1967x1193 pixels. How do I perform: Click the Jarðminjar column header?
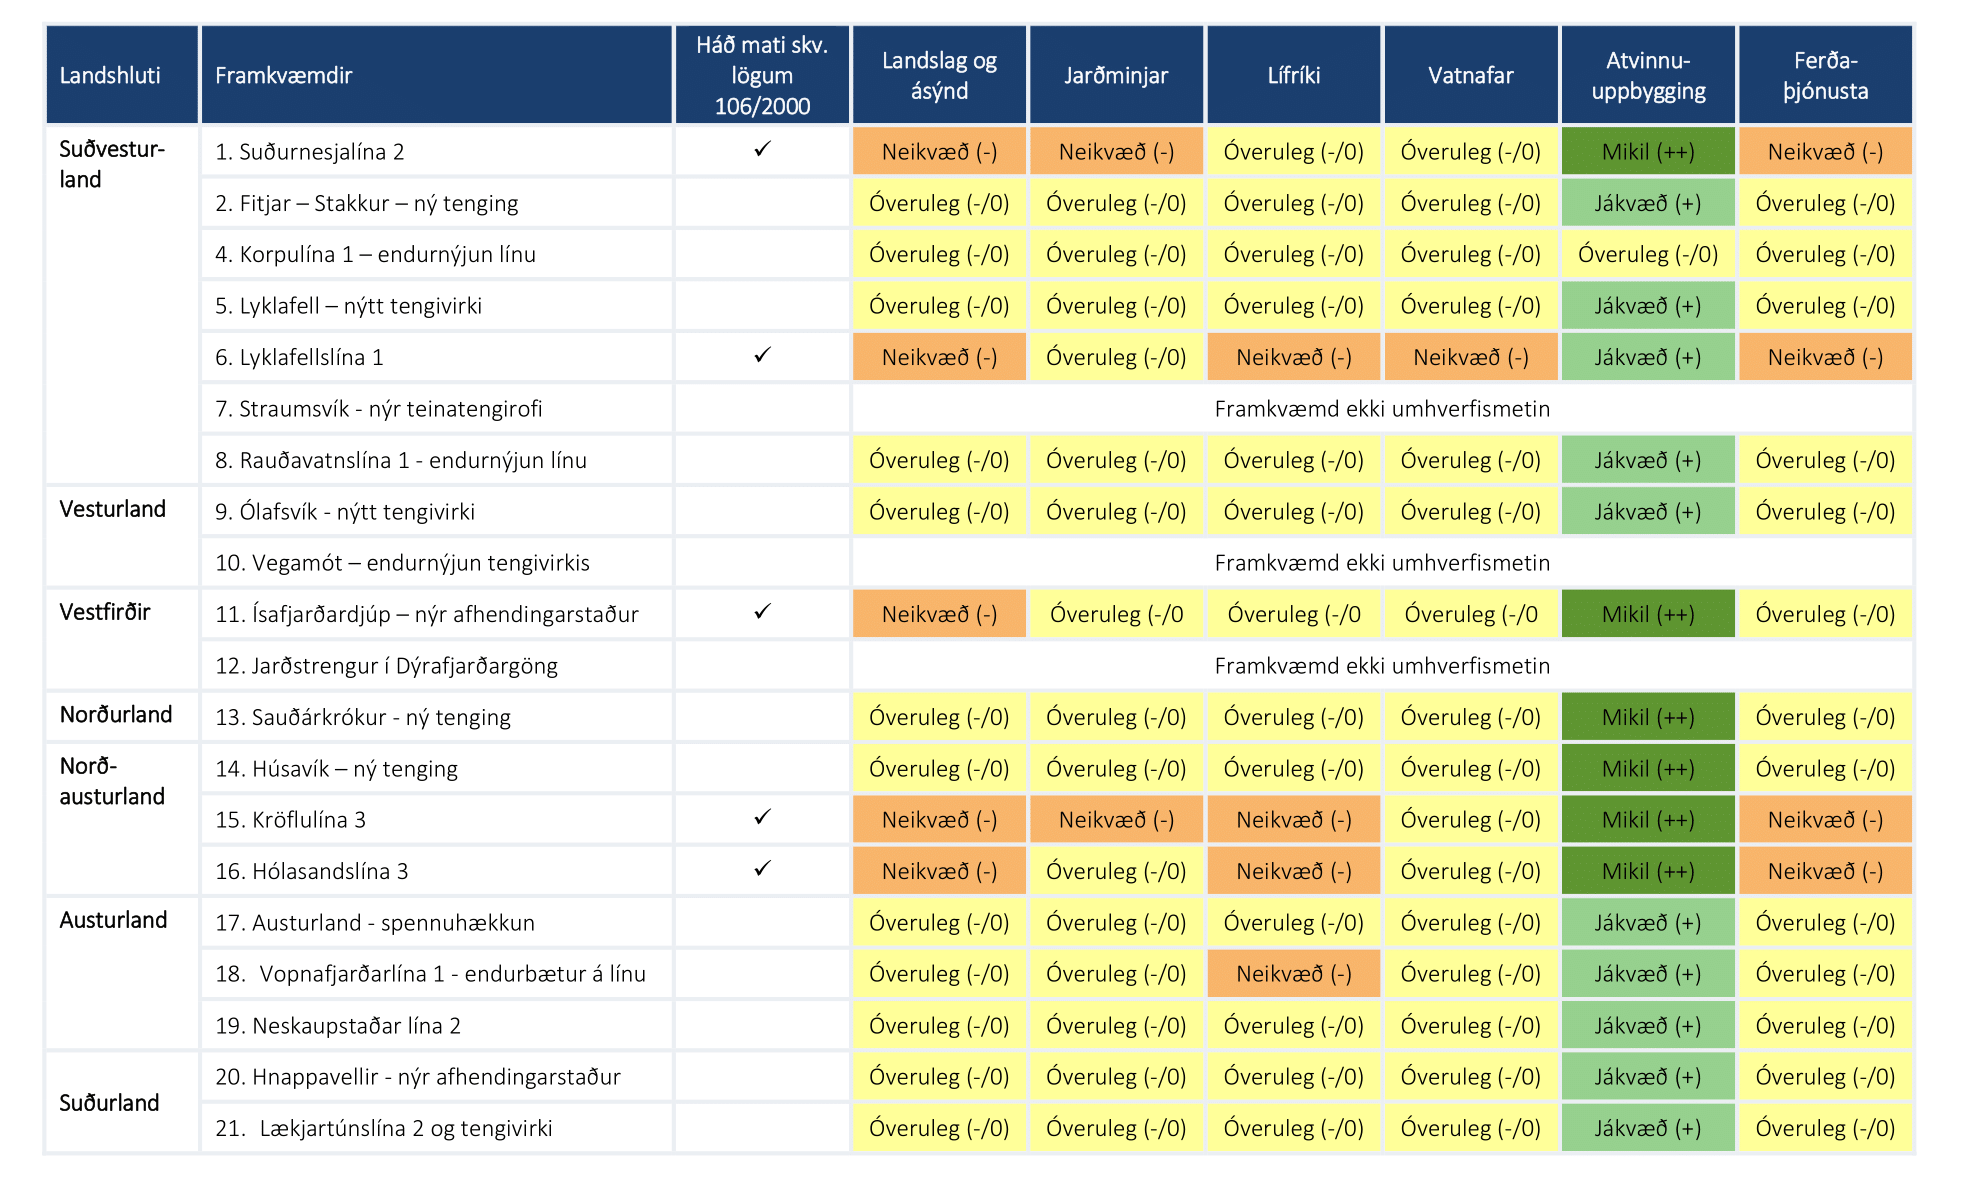[1116, 76]
